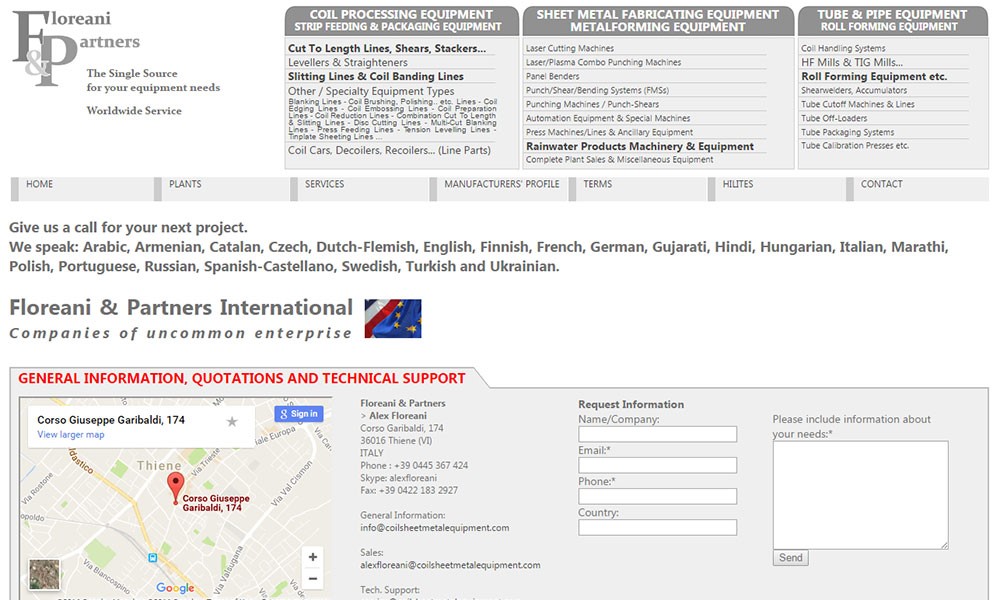
Task: Click the red map pin marker
Action: 175,488
